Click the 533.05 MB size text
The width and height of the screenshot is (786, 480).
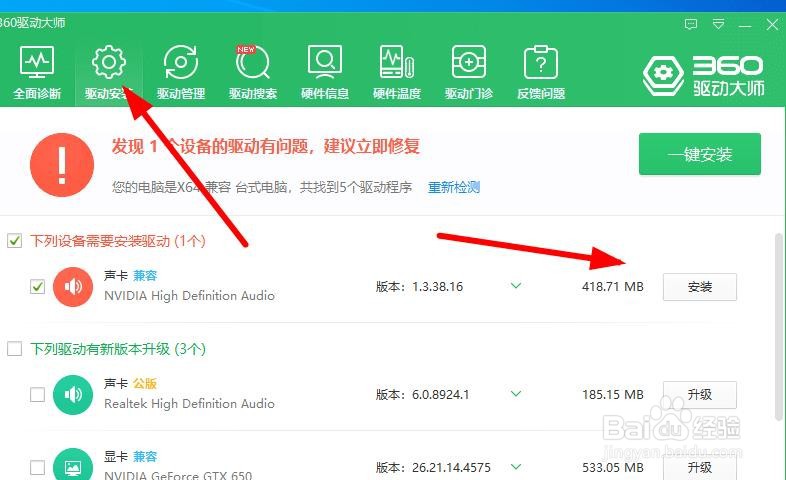point(613,468)
